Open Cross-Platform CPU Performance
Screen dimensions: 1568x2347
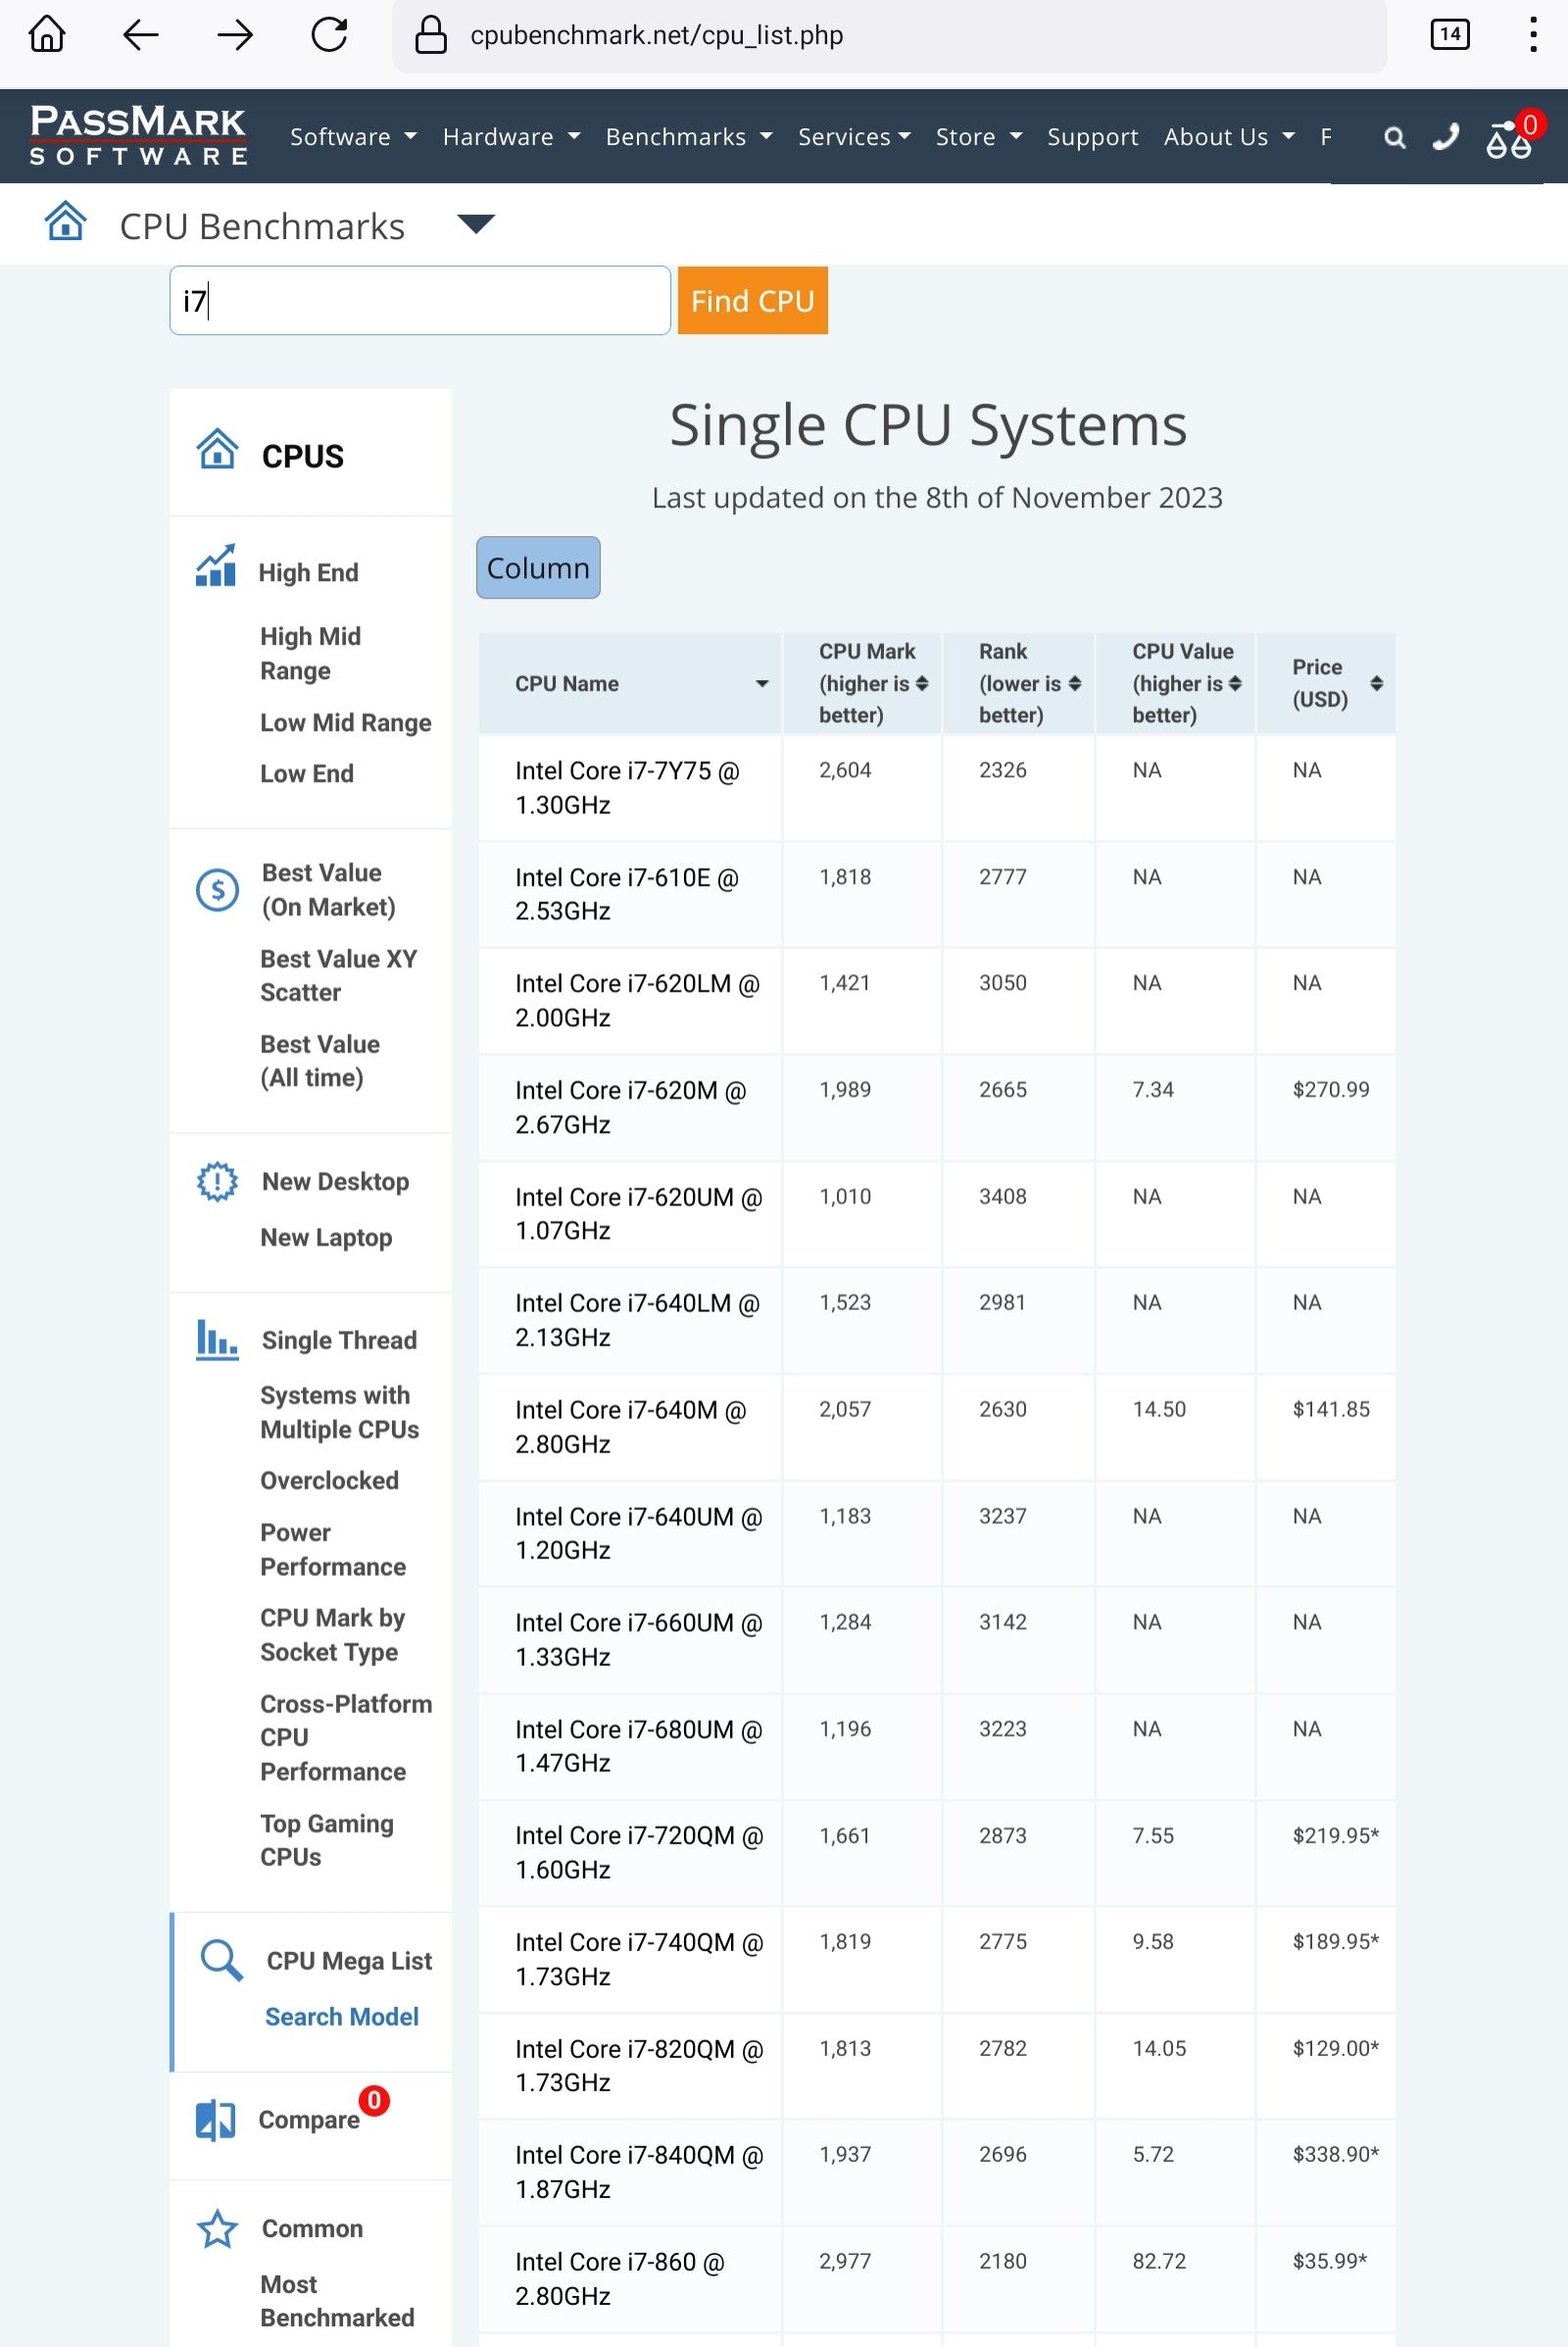[346, 1738]
